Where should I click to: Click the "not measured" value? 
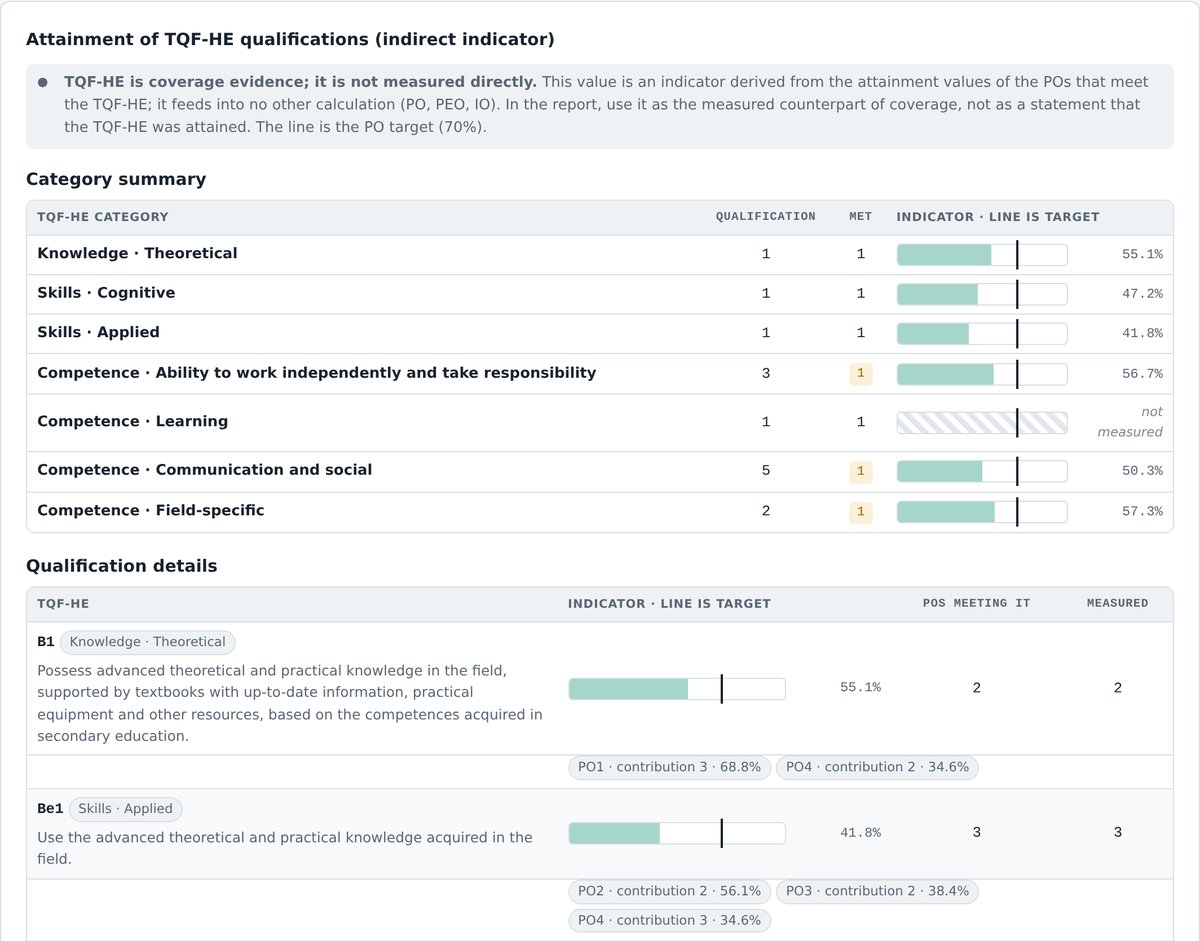click(1130, 422)
